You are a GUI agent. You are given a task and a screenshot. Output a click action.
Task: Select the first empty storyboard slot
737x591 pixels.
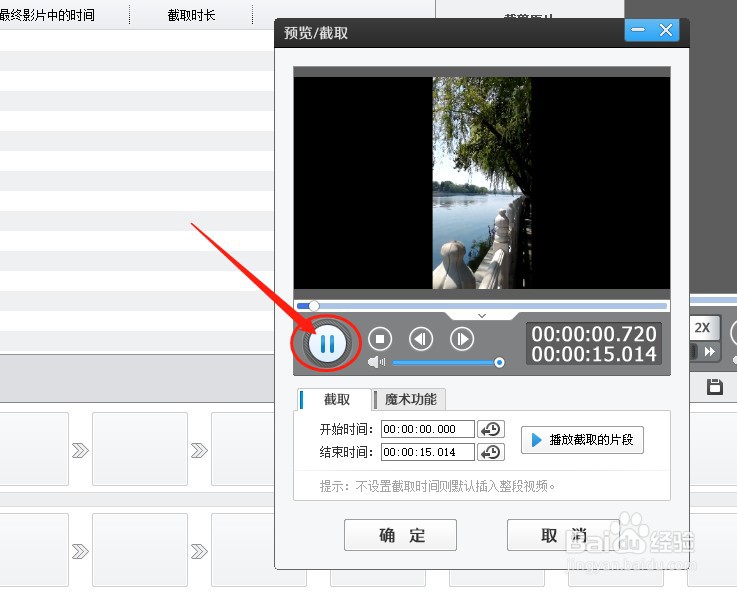pyautogui.click(x=34, y=449)
